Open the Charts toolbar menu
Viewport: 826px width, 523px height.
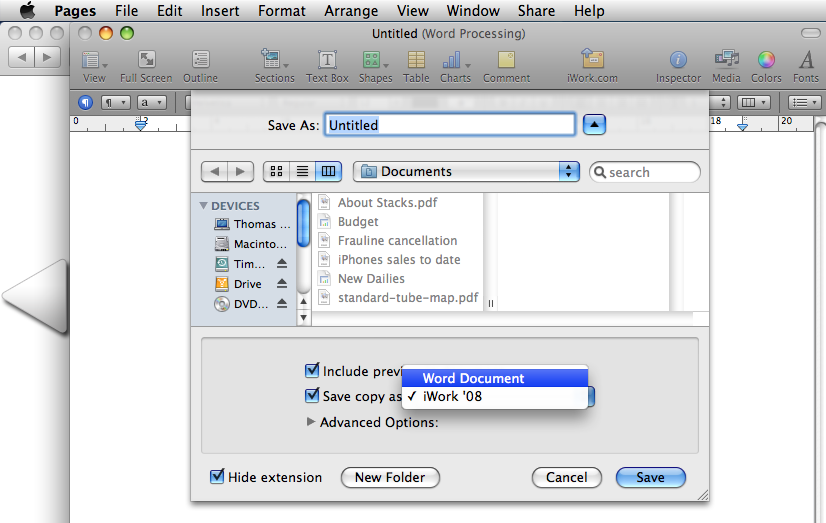(455, 66)
